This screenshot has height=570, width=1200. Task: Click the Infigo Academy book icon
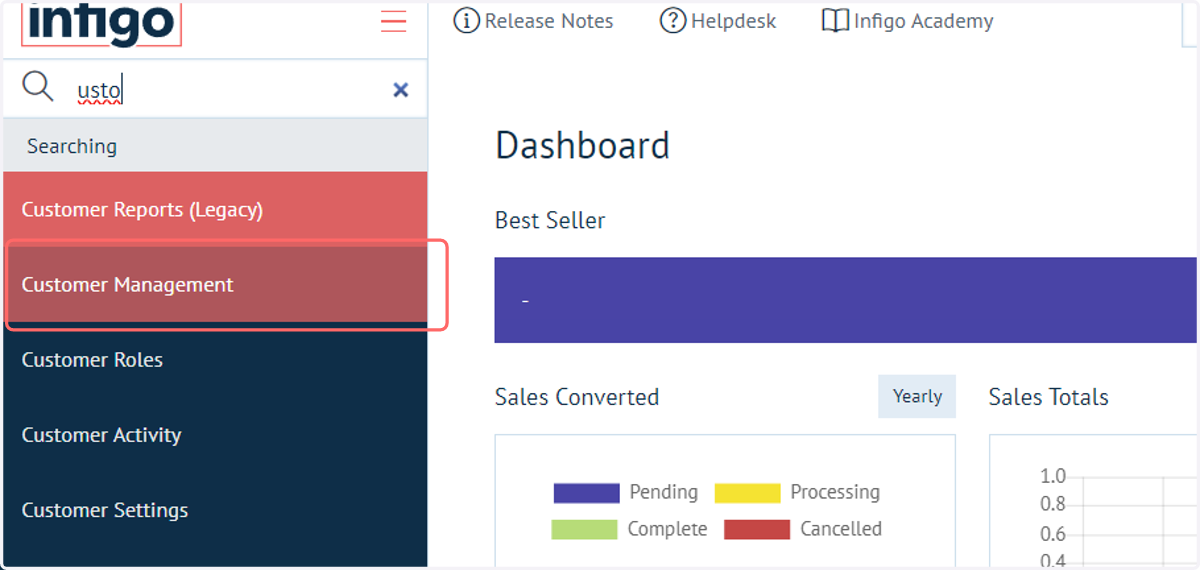point(835,21)
